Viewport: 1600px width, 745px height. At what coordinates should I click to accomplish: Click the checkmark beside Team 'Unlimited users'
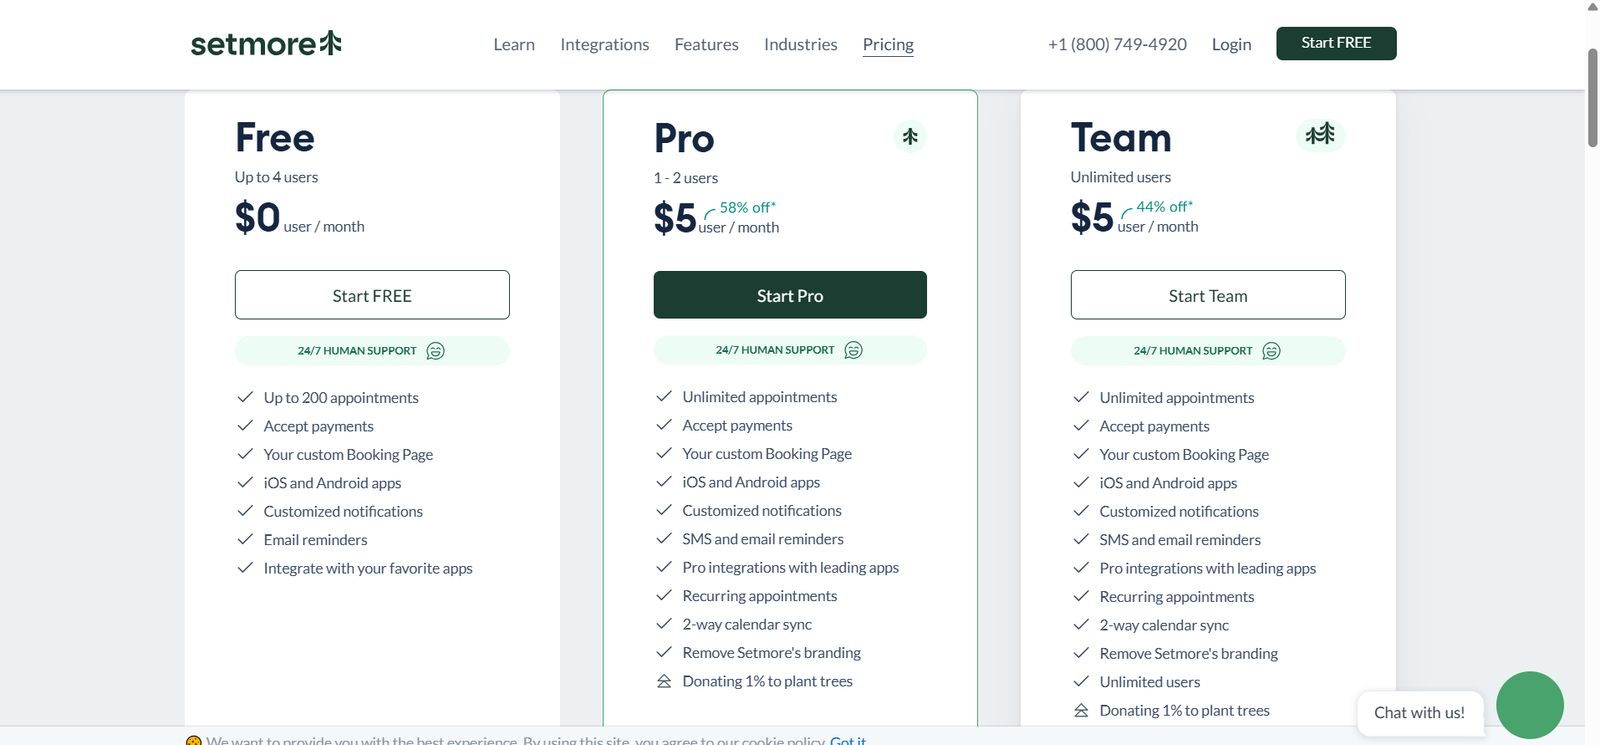coord(1081,681)
